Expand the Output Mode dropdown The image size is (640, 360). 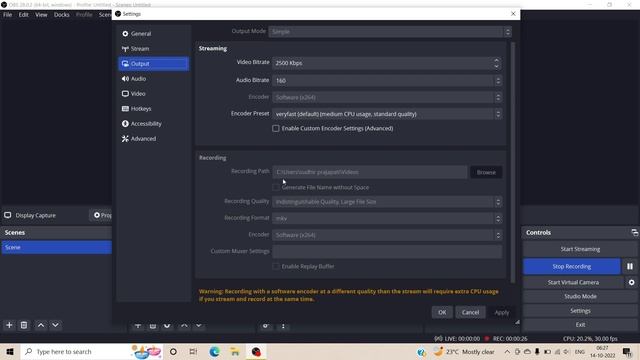click(x=390, y=31)
